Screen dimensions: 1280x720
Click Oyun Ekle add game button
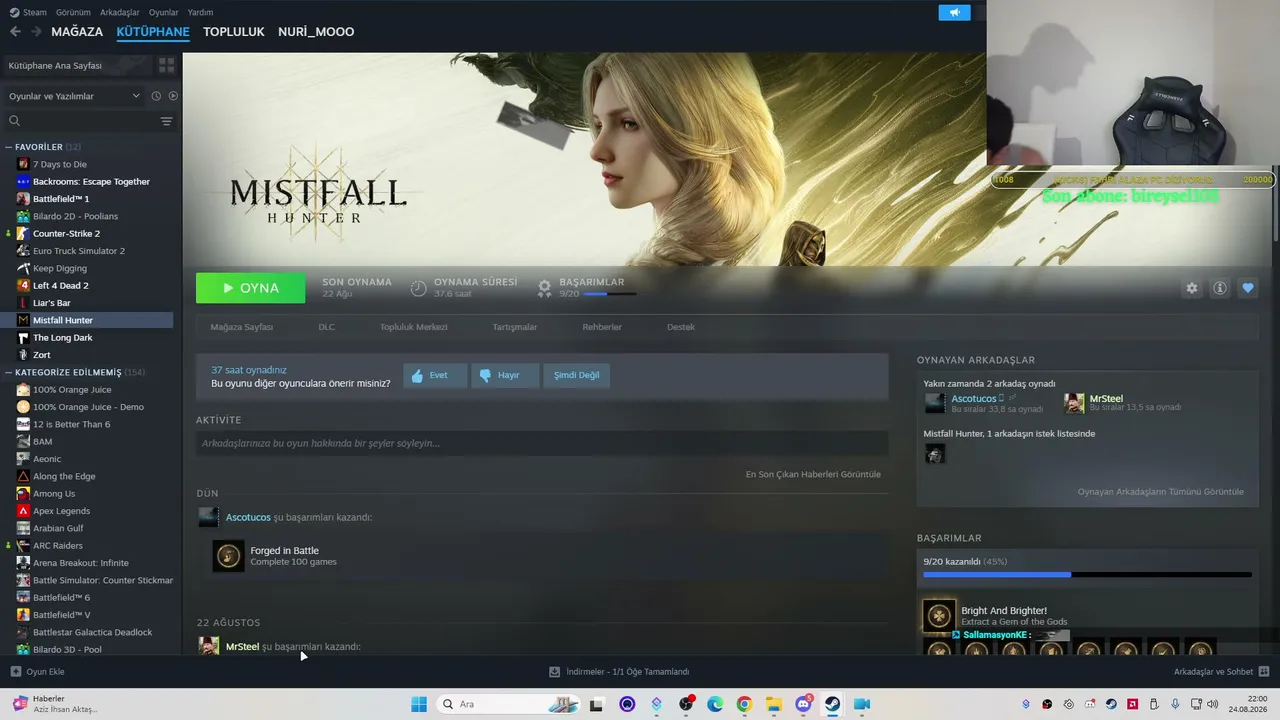click(38, 672)
